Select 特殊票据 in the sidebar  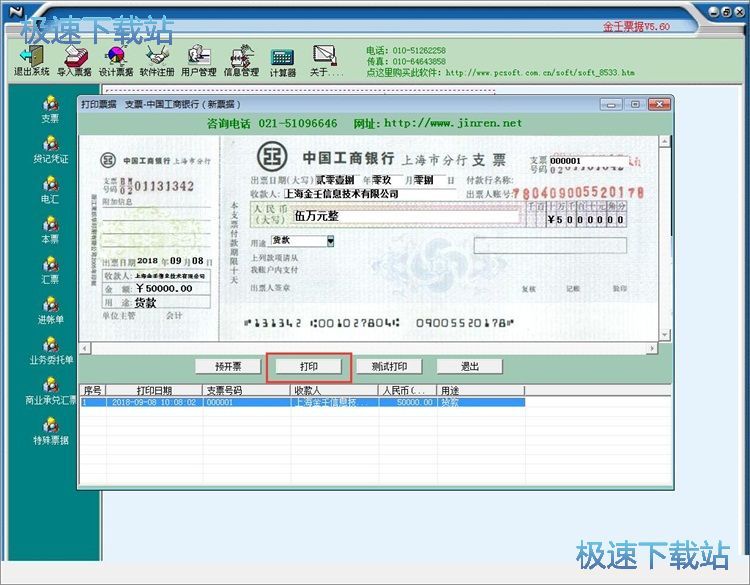tap(50, 431)
